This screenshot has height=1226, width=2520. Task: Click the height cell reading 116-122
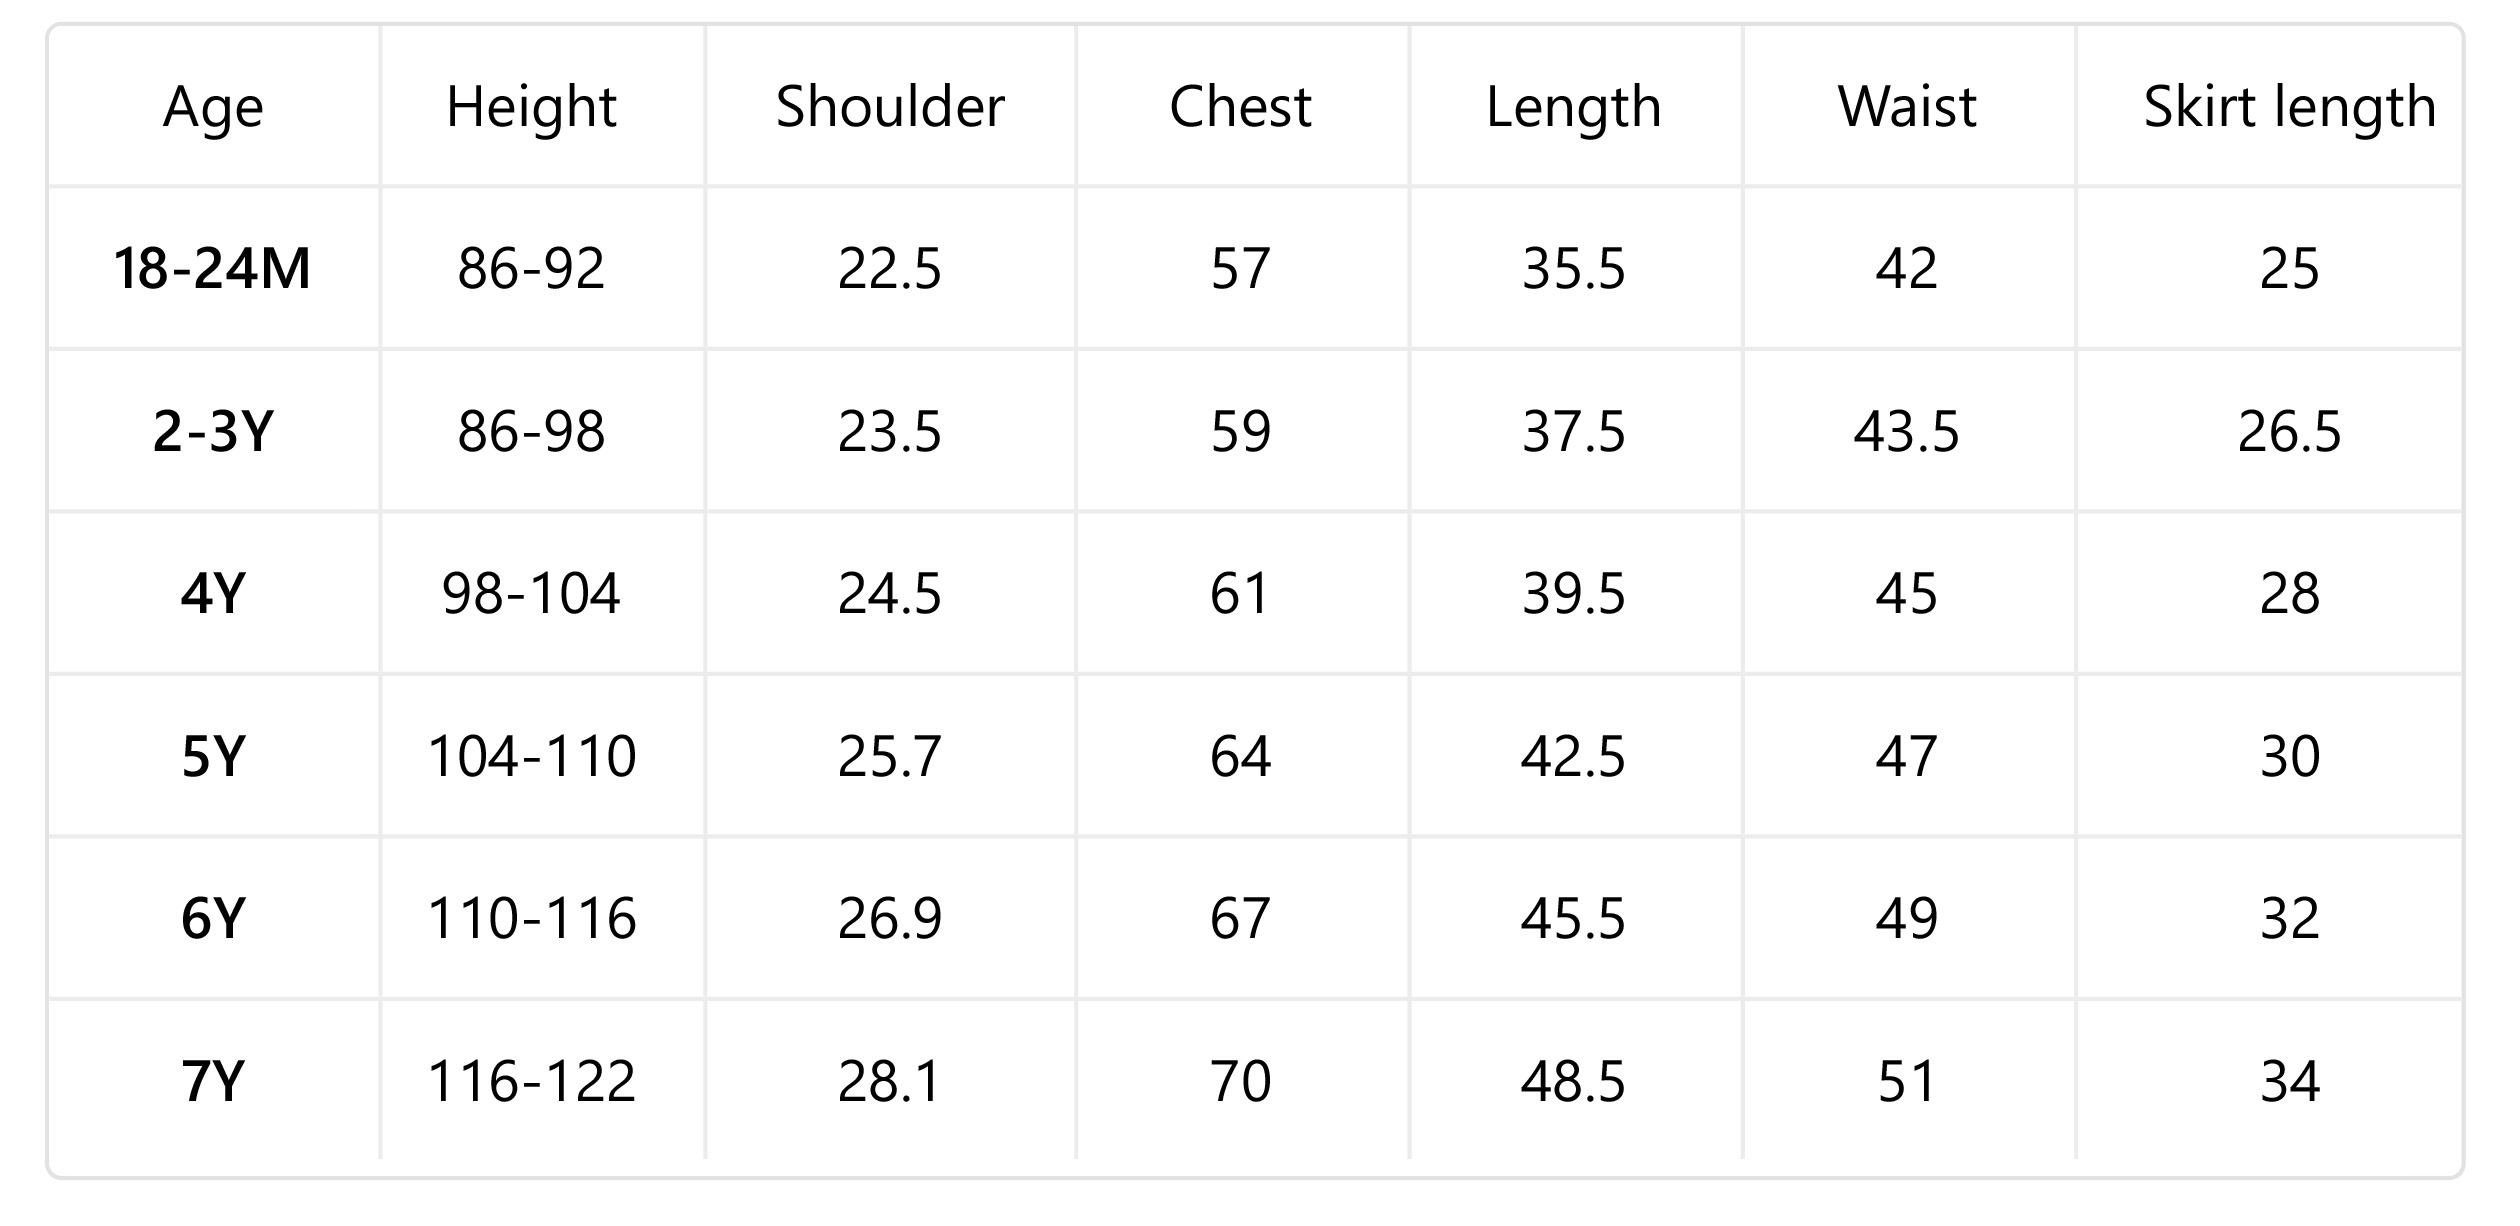(531, 1081)
